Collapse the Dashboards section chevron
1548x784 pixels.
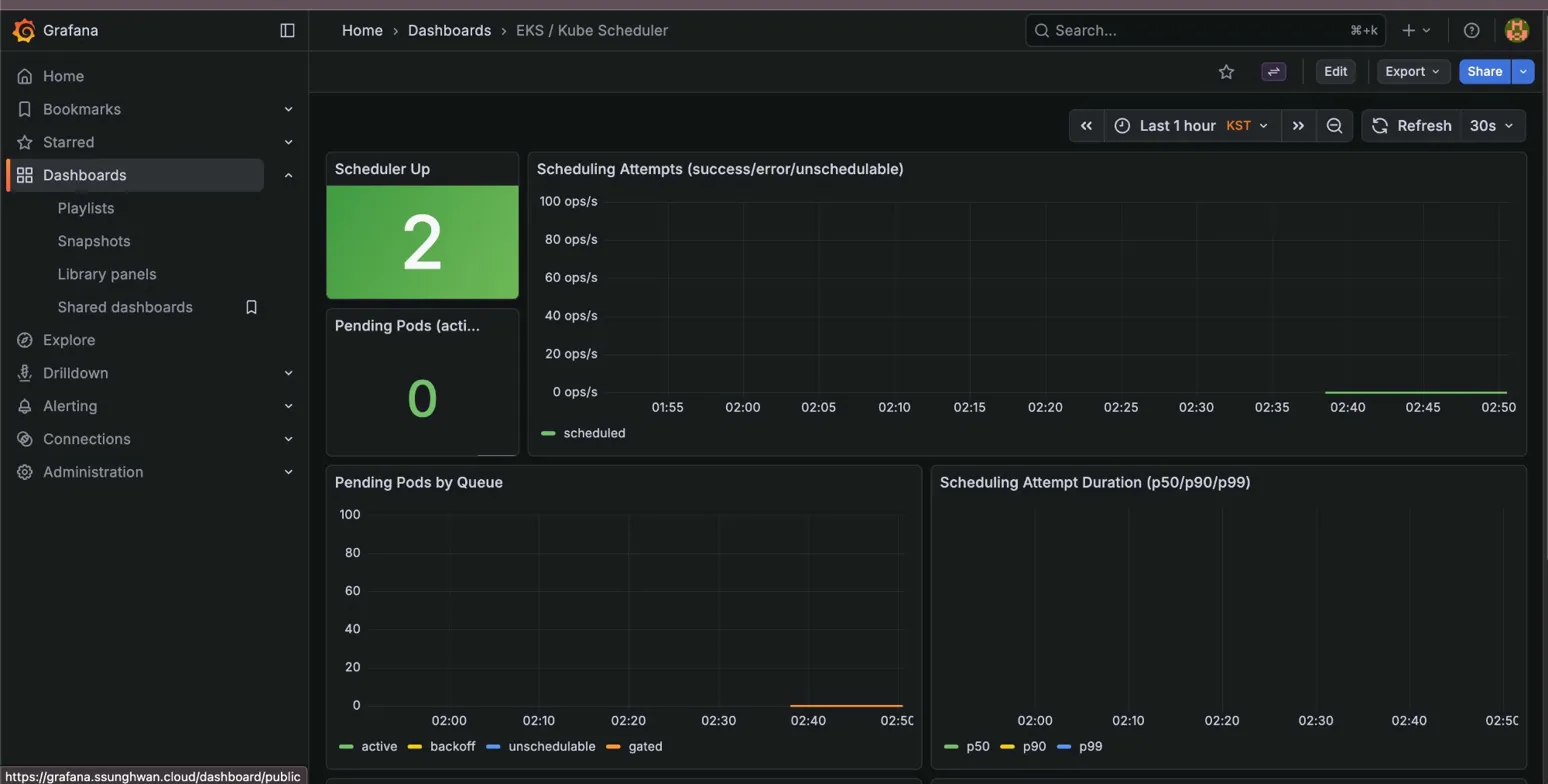tap(288, 175)
